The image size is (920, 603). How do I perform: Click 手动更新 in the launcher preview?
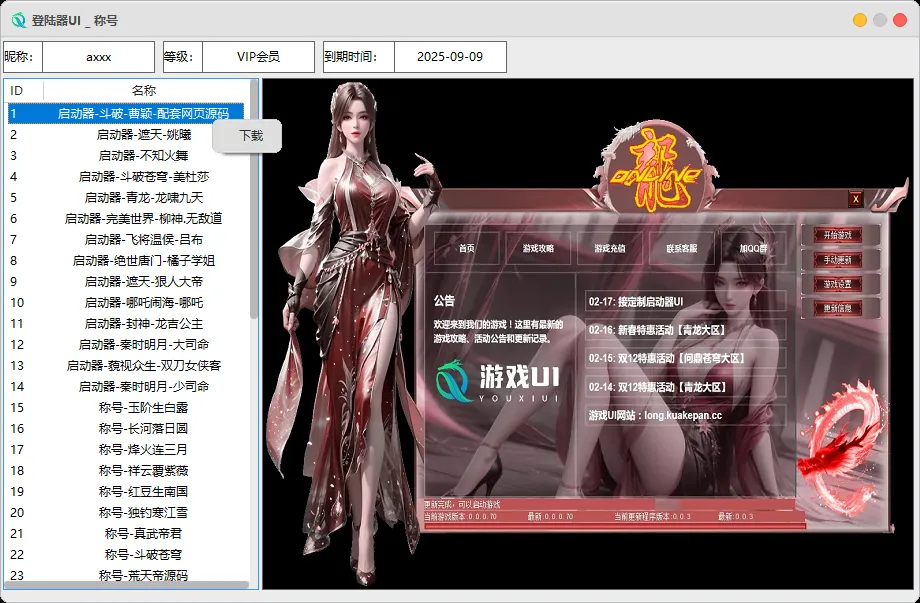(837, 260)
